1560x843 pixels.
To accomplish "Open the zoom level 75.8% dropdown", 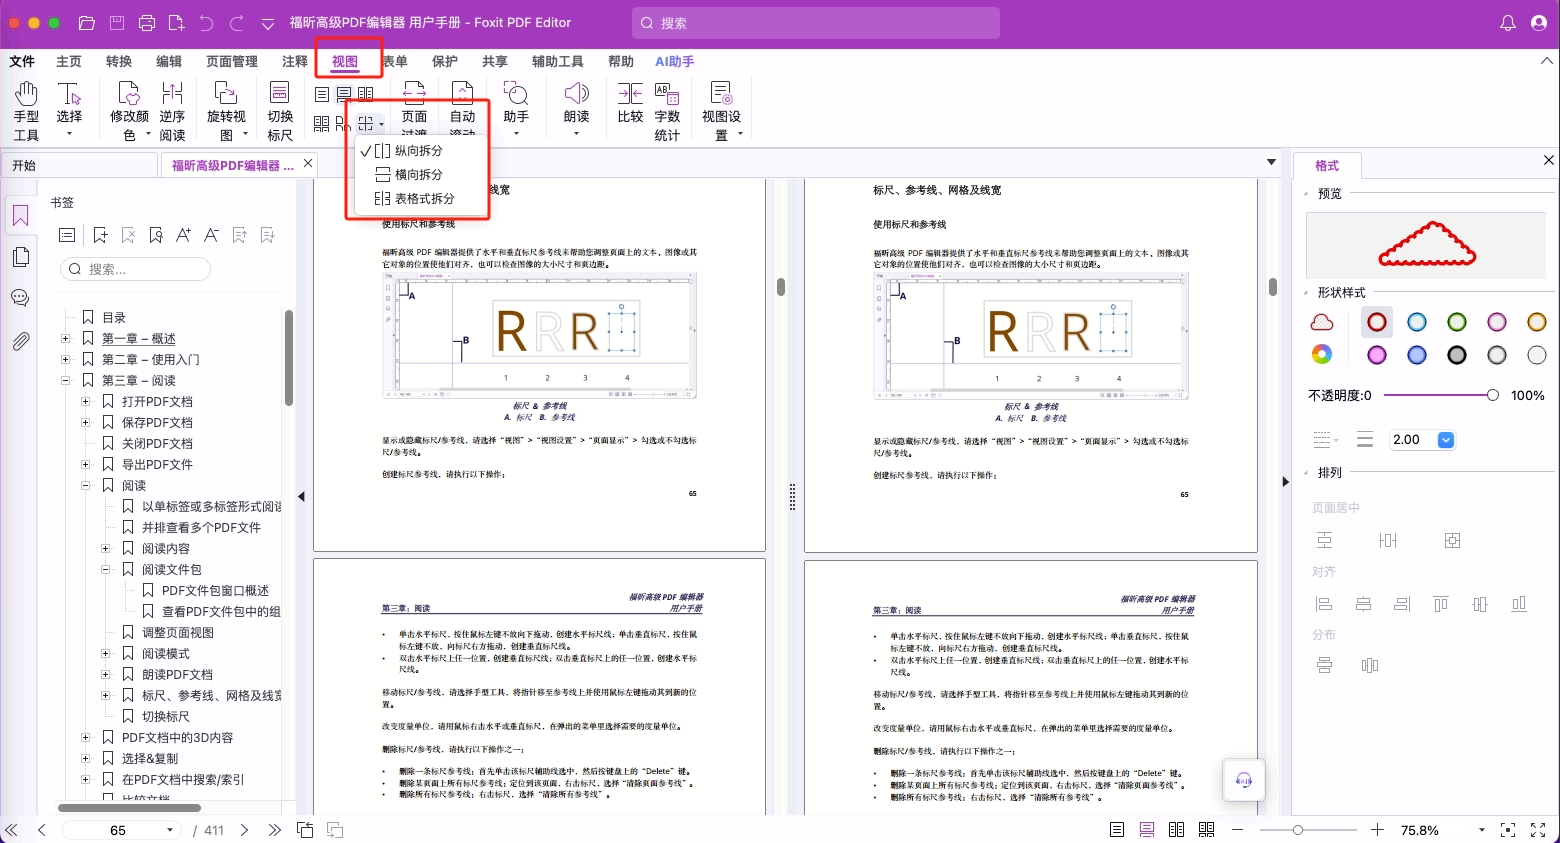I will 1482,830.
